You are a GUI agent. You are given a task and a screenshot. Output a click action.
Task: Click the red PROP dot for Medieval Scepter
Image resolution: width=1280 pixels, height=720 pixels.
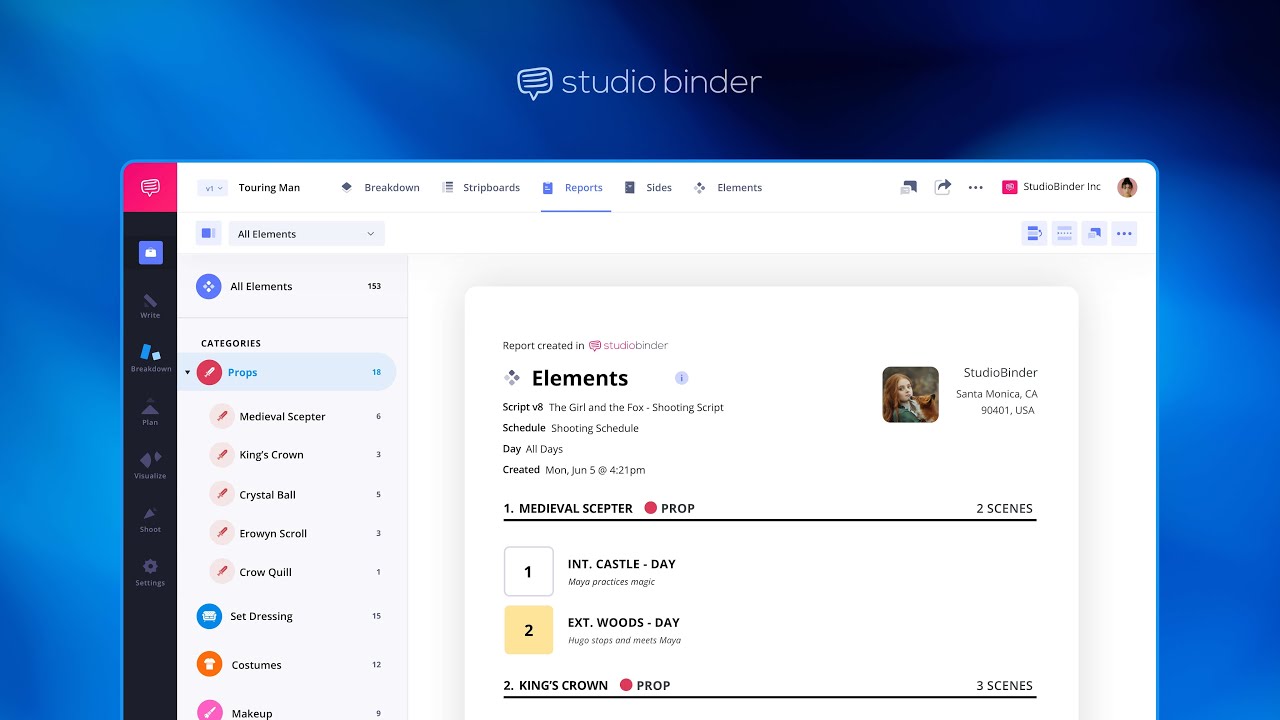click(x=650, y=508)
